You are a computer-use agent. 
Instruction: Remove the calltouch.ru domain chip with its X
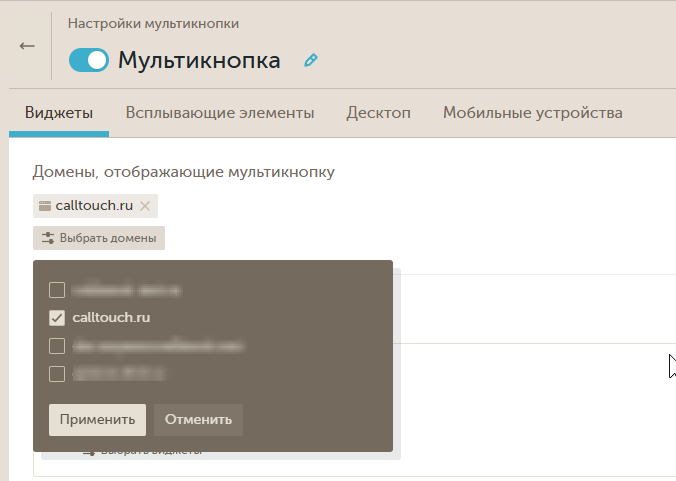tap(145, 206)
